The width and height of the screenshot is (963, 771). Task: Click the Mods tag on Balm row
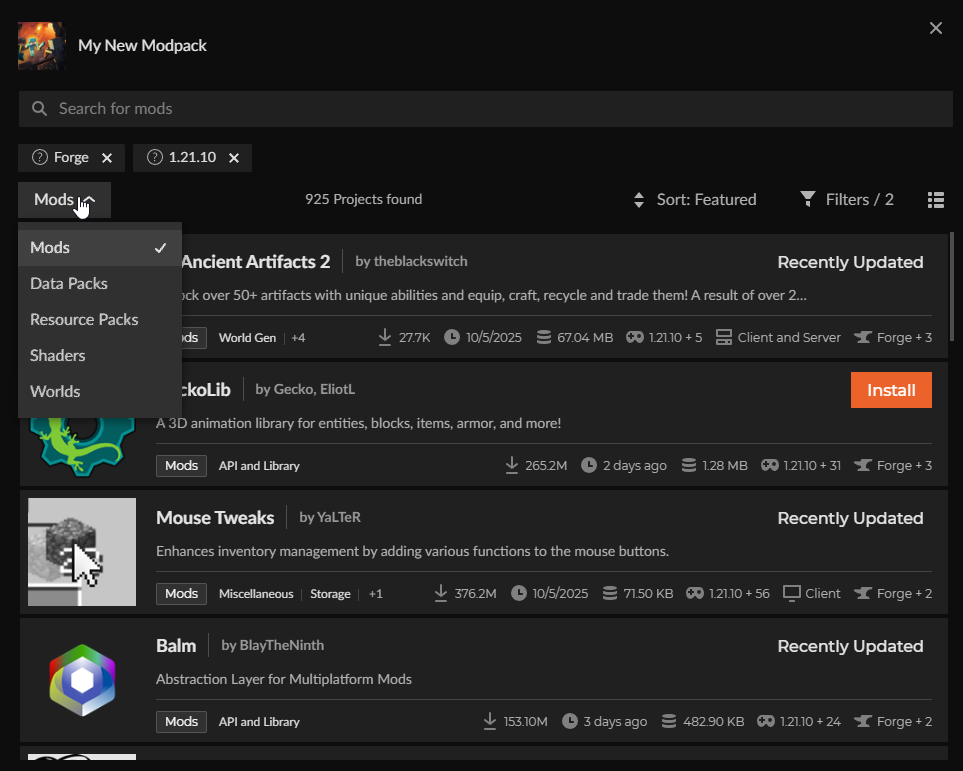[181, 722]
